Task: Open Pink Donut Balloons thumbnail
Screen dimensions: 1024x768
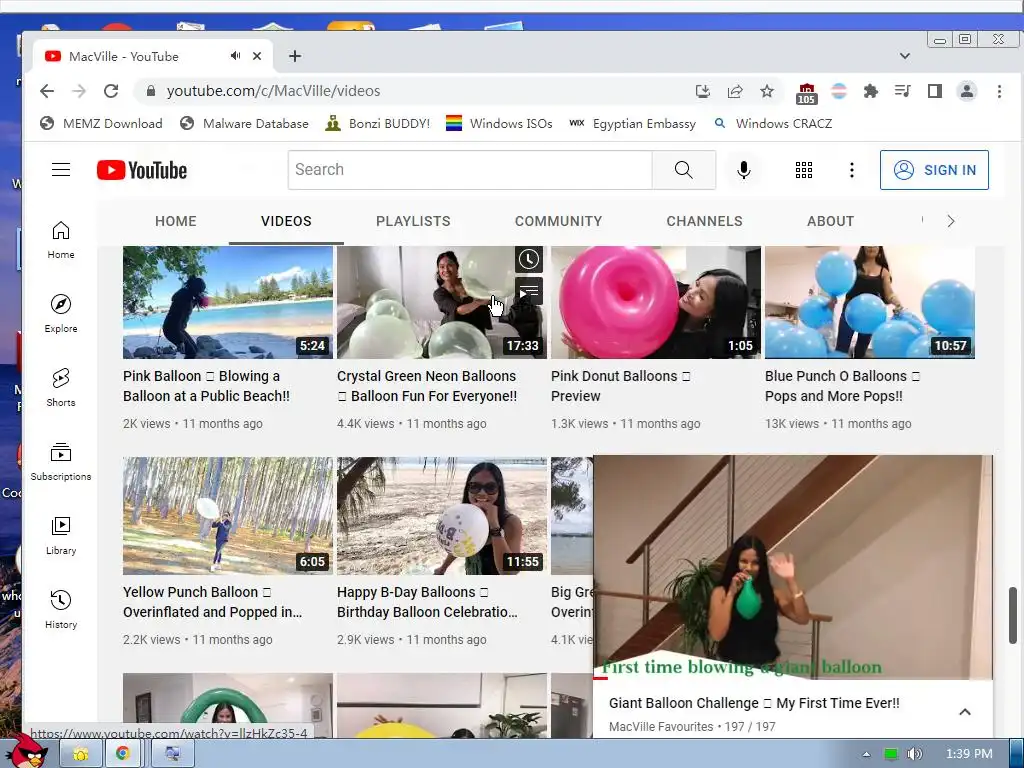Action: point(656,302)
